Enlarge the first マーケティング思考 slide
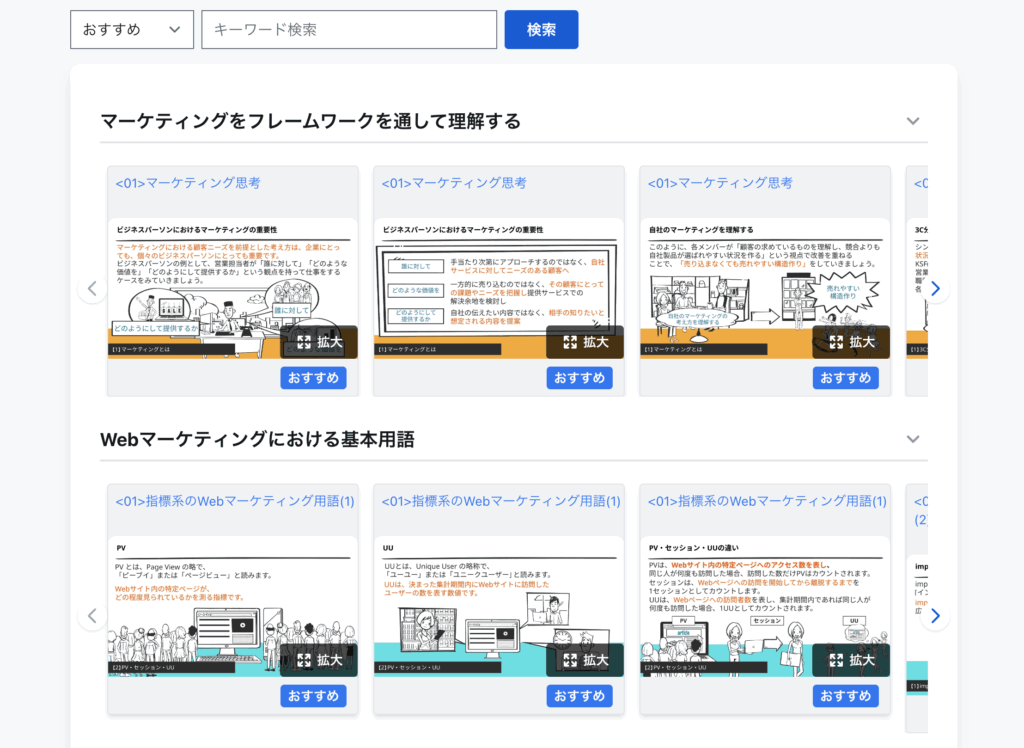Screen dimensions: 1024x748 (x=316, y=342)
